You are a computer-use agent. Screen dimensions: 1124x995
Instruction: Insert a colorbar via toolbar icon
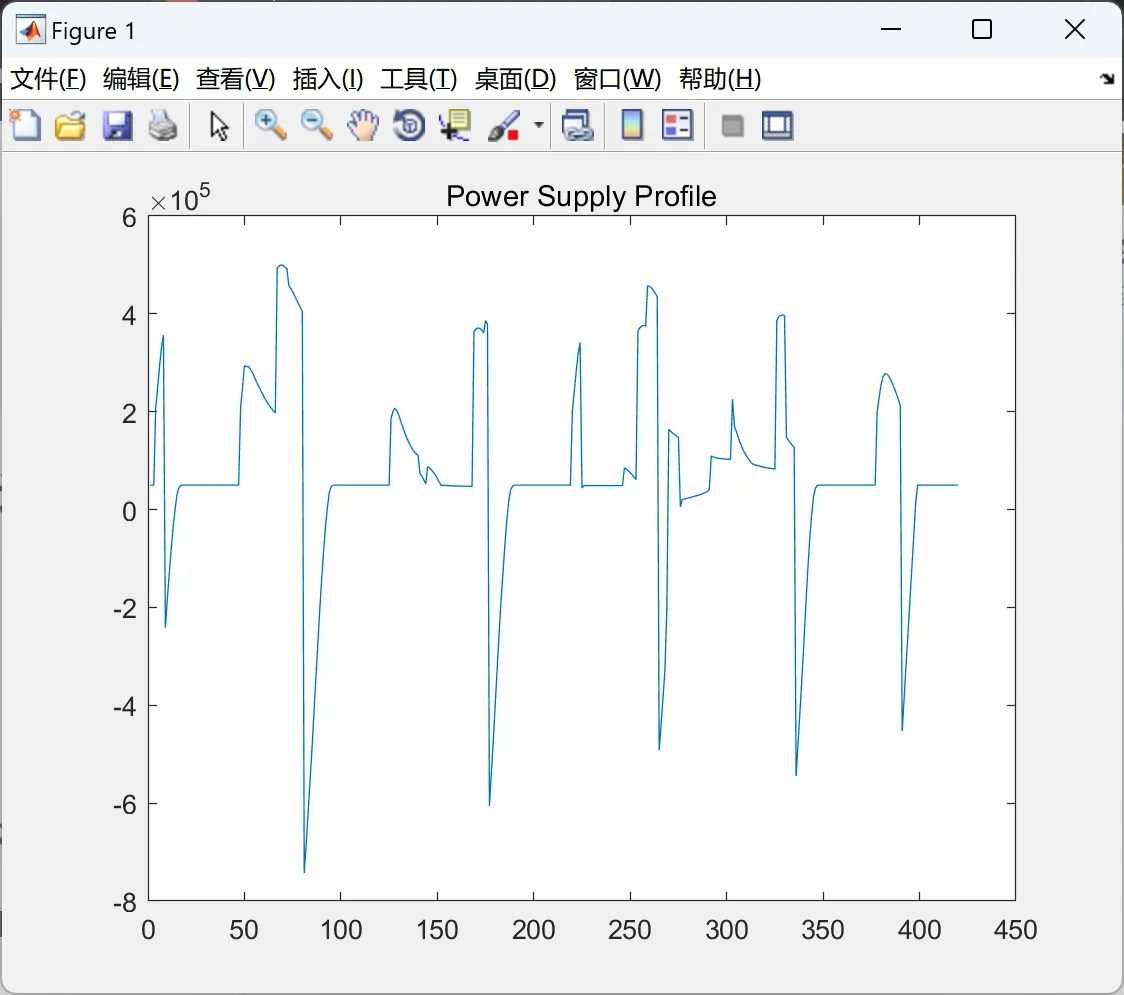click(632, 125)
